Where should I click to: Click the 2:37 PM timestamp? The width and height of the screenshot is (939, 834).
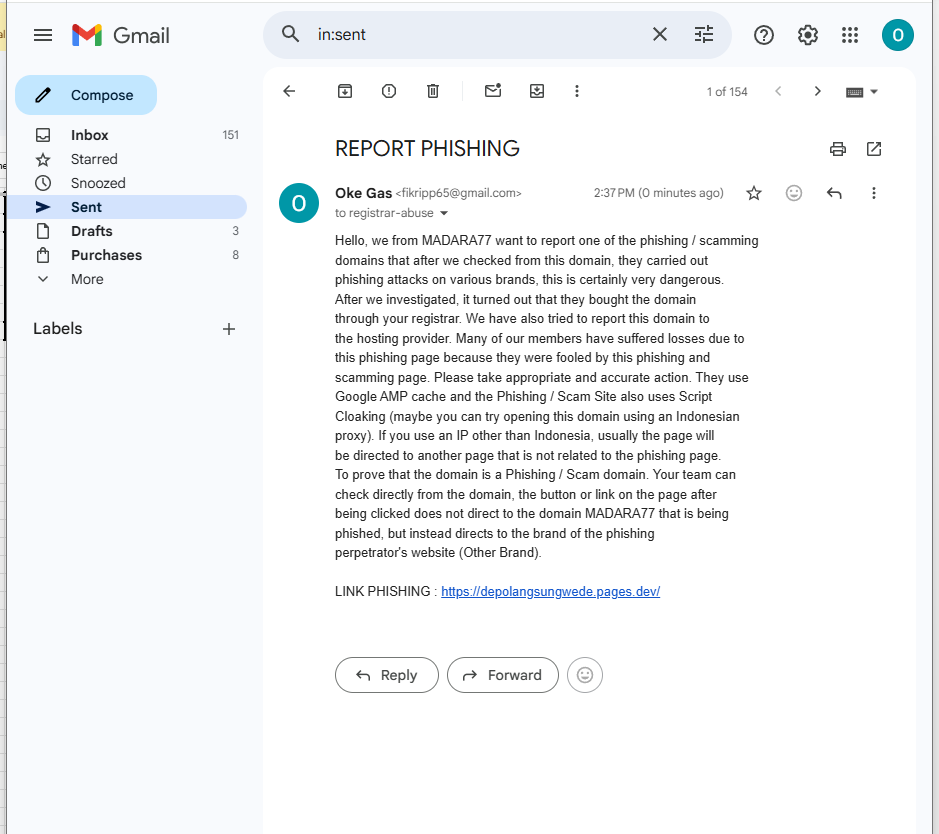point(659,193)
